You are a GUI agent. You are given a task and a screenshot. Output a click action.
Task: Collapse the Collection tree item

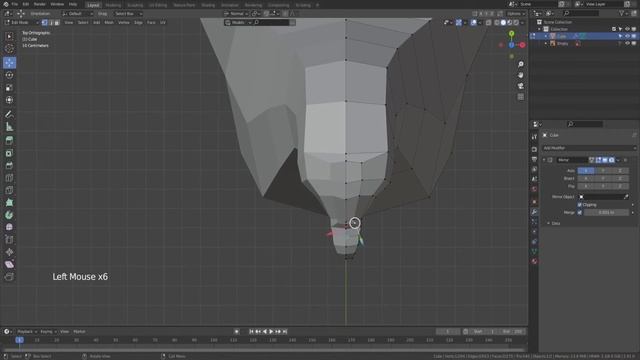pos(540,29)
